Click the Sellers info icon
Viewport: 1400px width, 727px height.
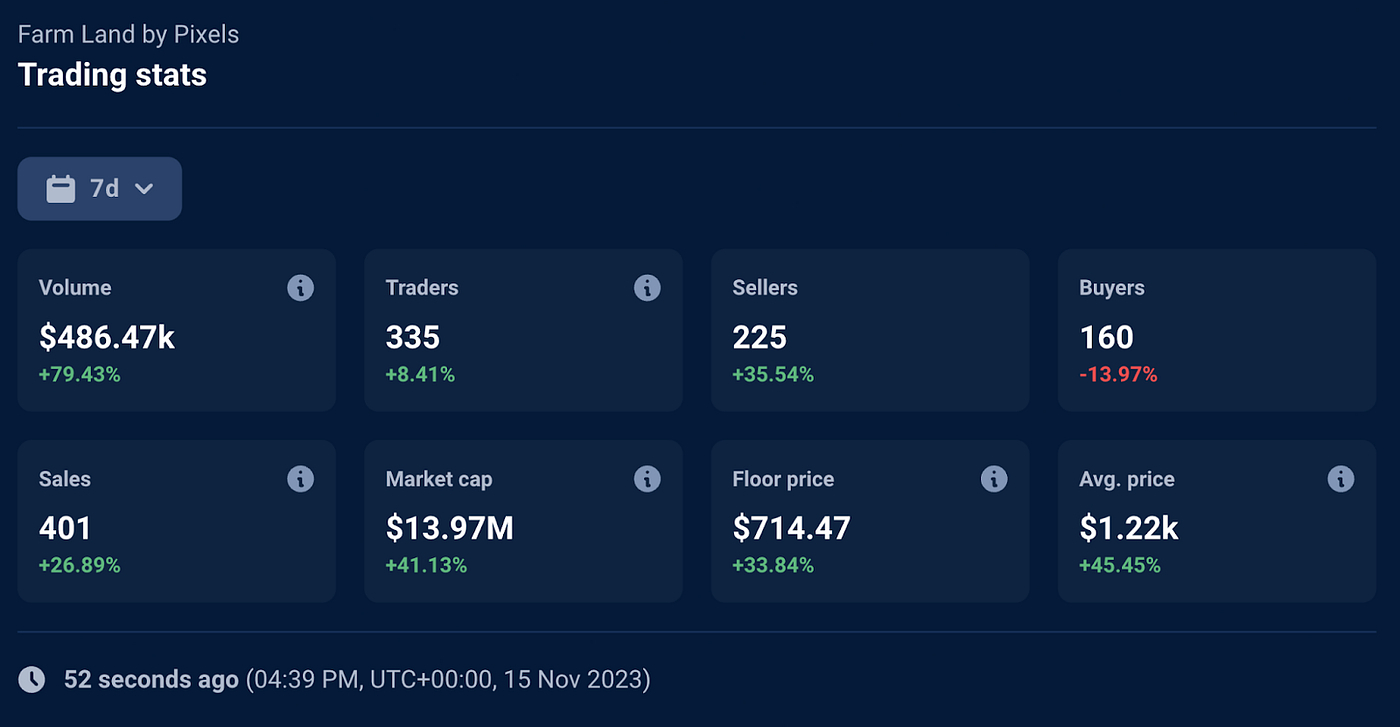tap(994, 288)
